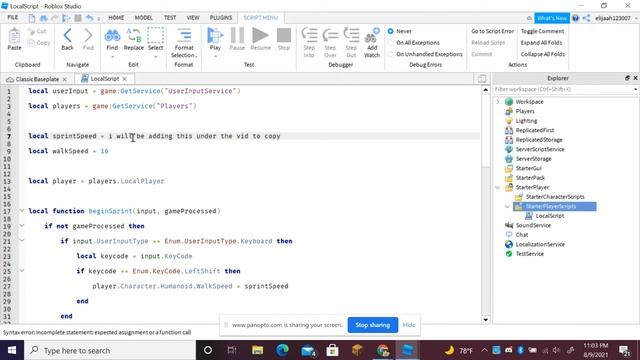Open the Windows Start menu
Viewport: 640px width, 360px height.
click(x=12, y=350)
